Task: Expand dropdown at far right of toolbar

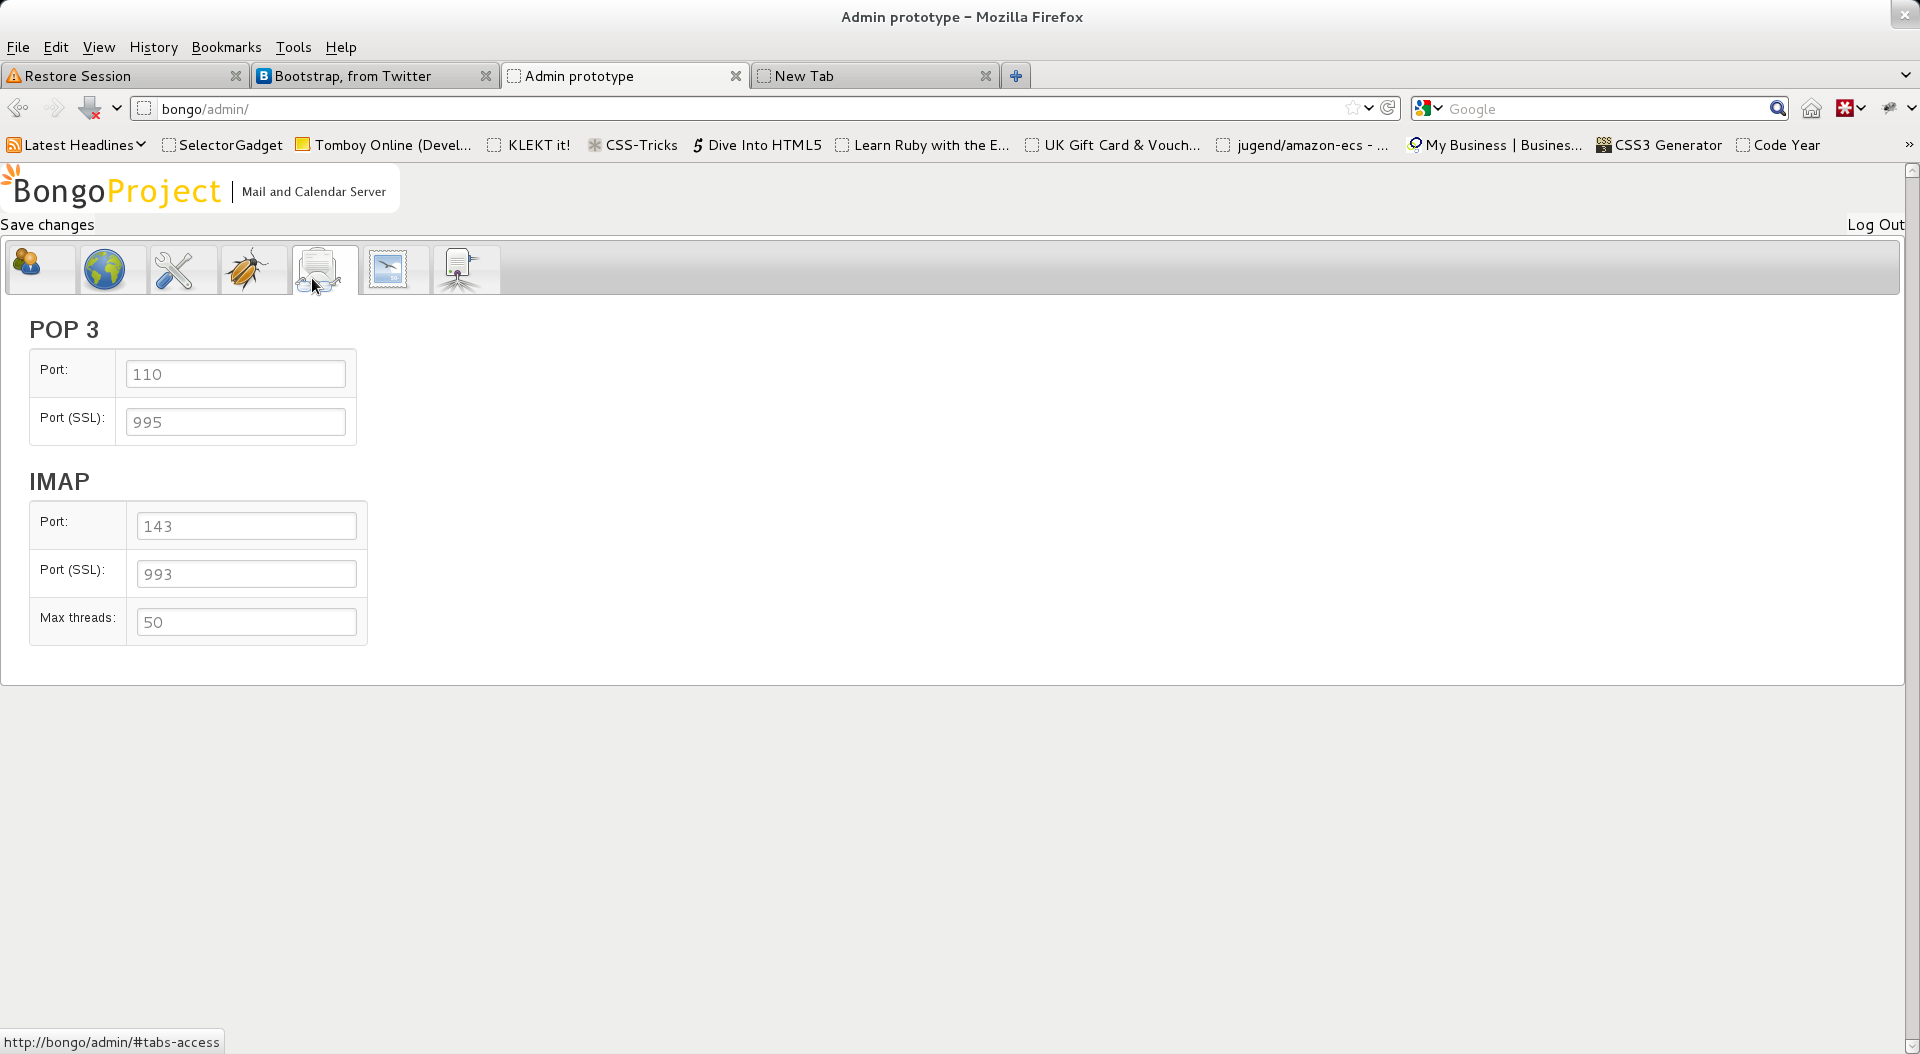Action: coord(1911,108)
